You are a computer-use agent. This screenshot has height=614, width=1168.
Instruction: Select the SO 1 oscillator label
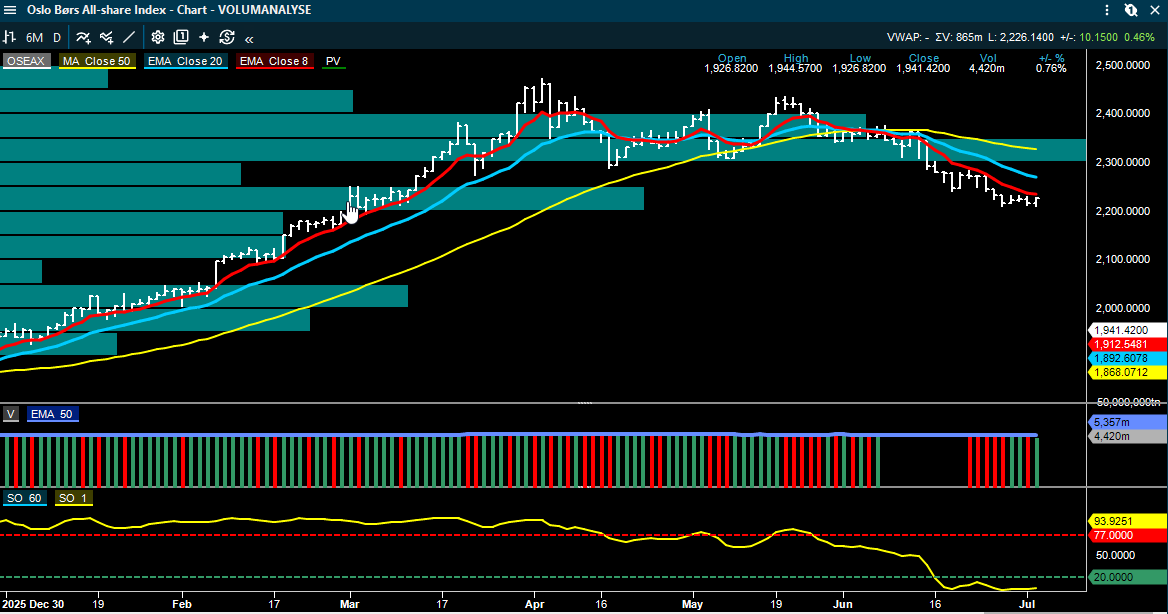[x=73, y=498]
